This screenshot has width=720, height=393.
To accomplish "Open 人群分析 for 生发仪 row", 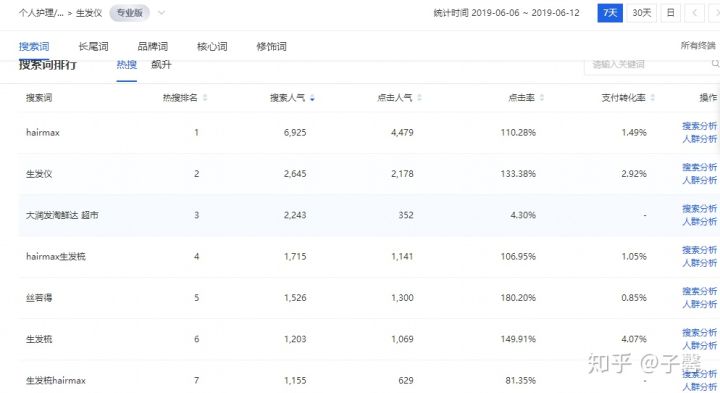I will click(699, 180).
